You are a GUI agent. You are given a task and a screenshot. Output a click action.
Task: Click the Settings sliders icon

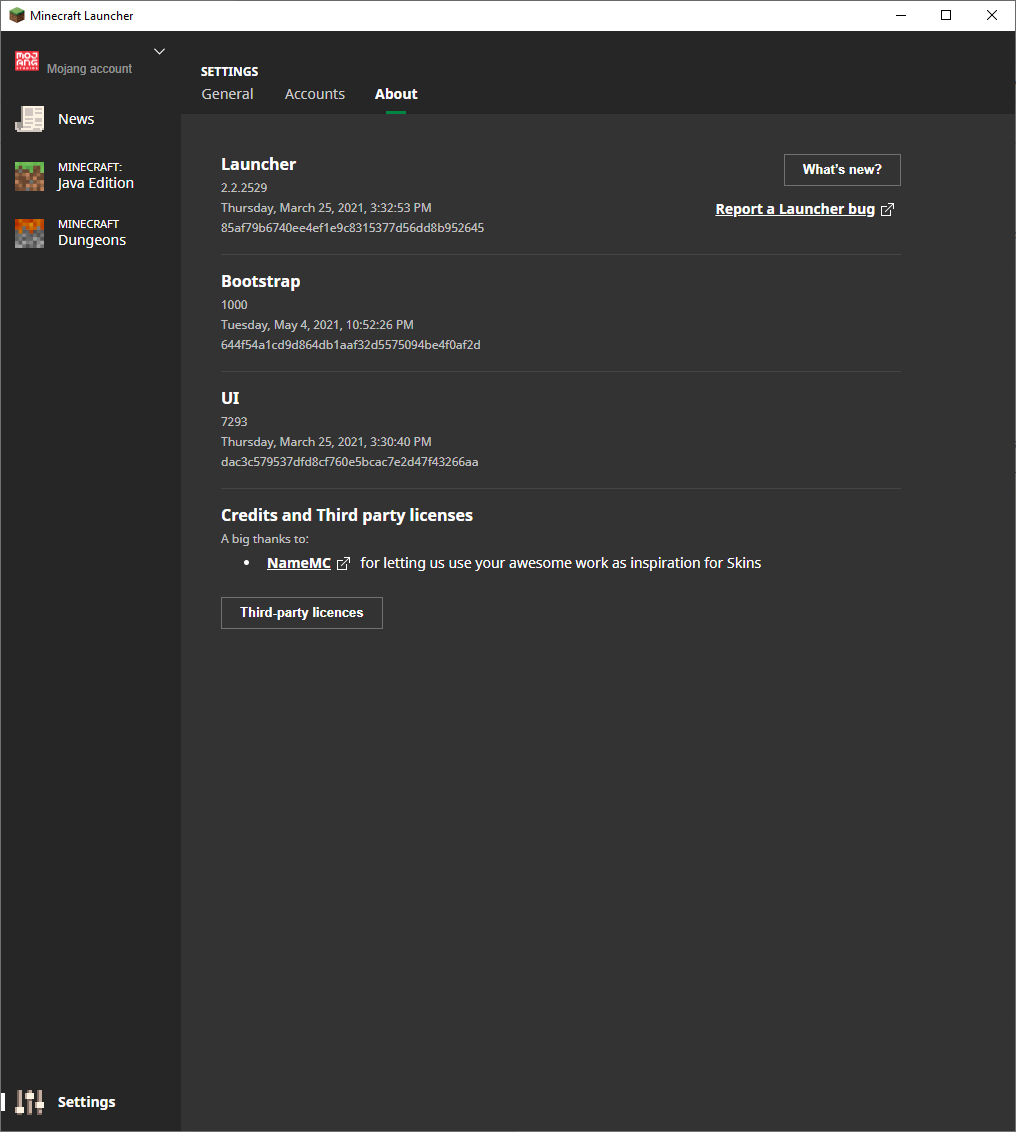coord(30,1102)
